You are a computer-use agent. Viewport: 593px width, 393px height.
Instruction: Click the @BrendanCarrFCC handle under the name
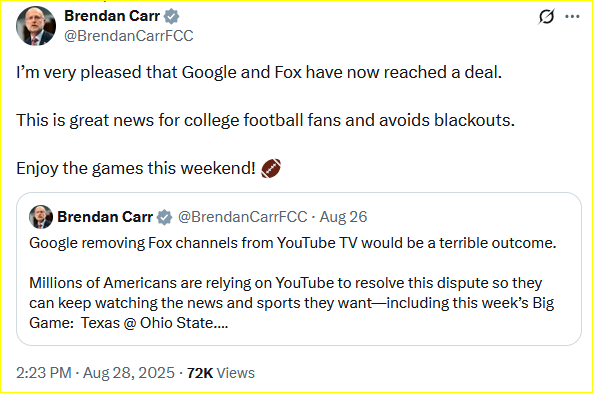pyautogui.click(x=129, y=36)
